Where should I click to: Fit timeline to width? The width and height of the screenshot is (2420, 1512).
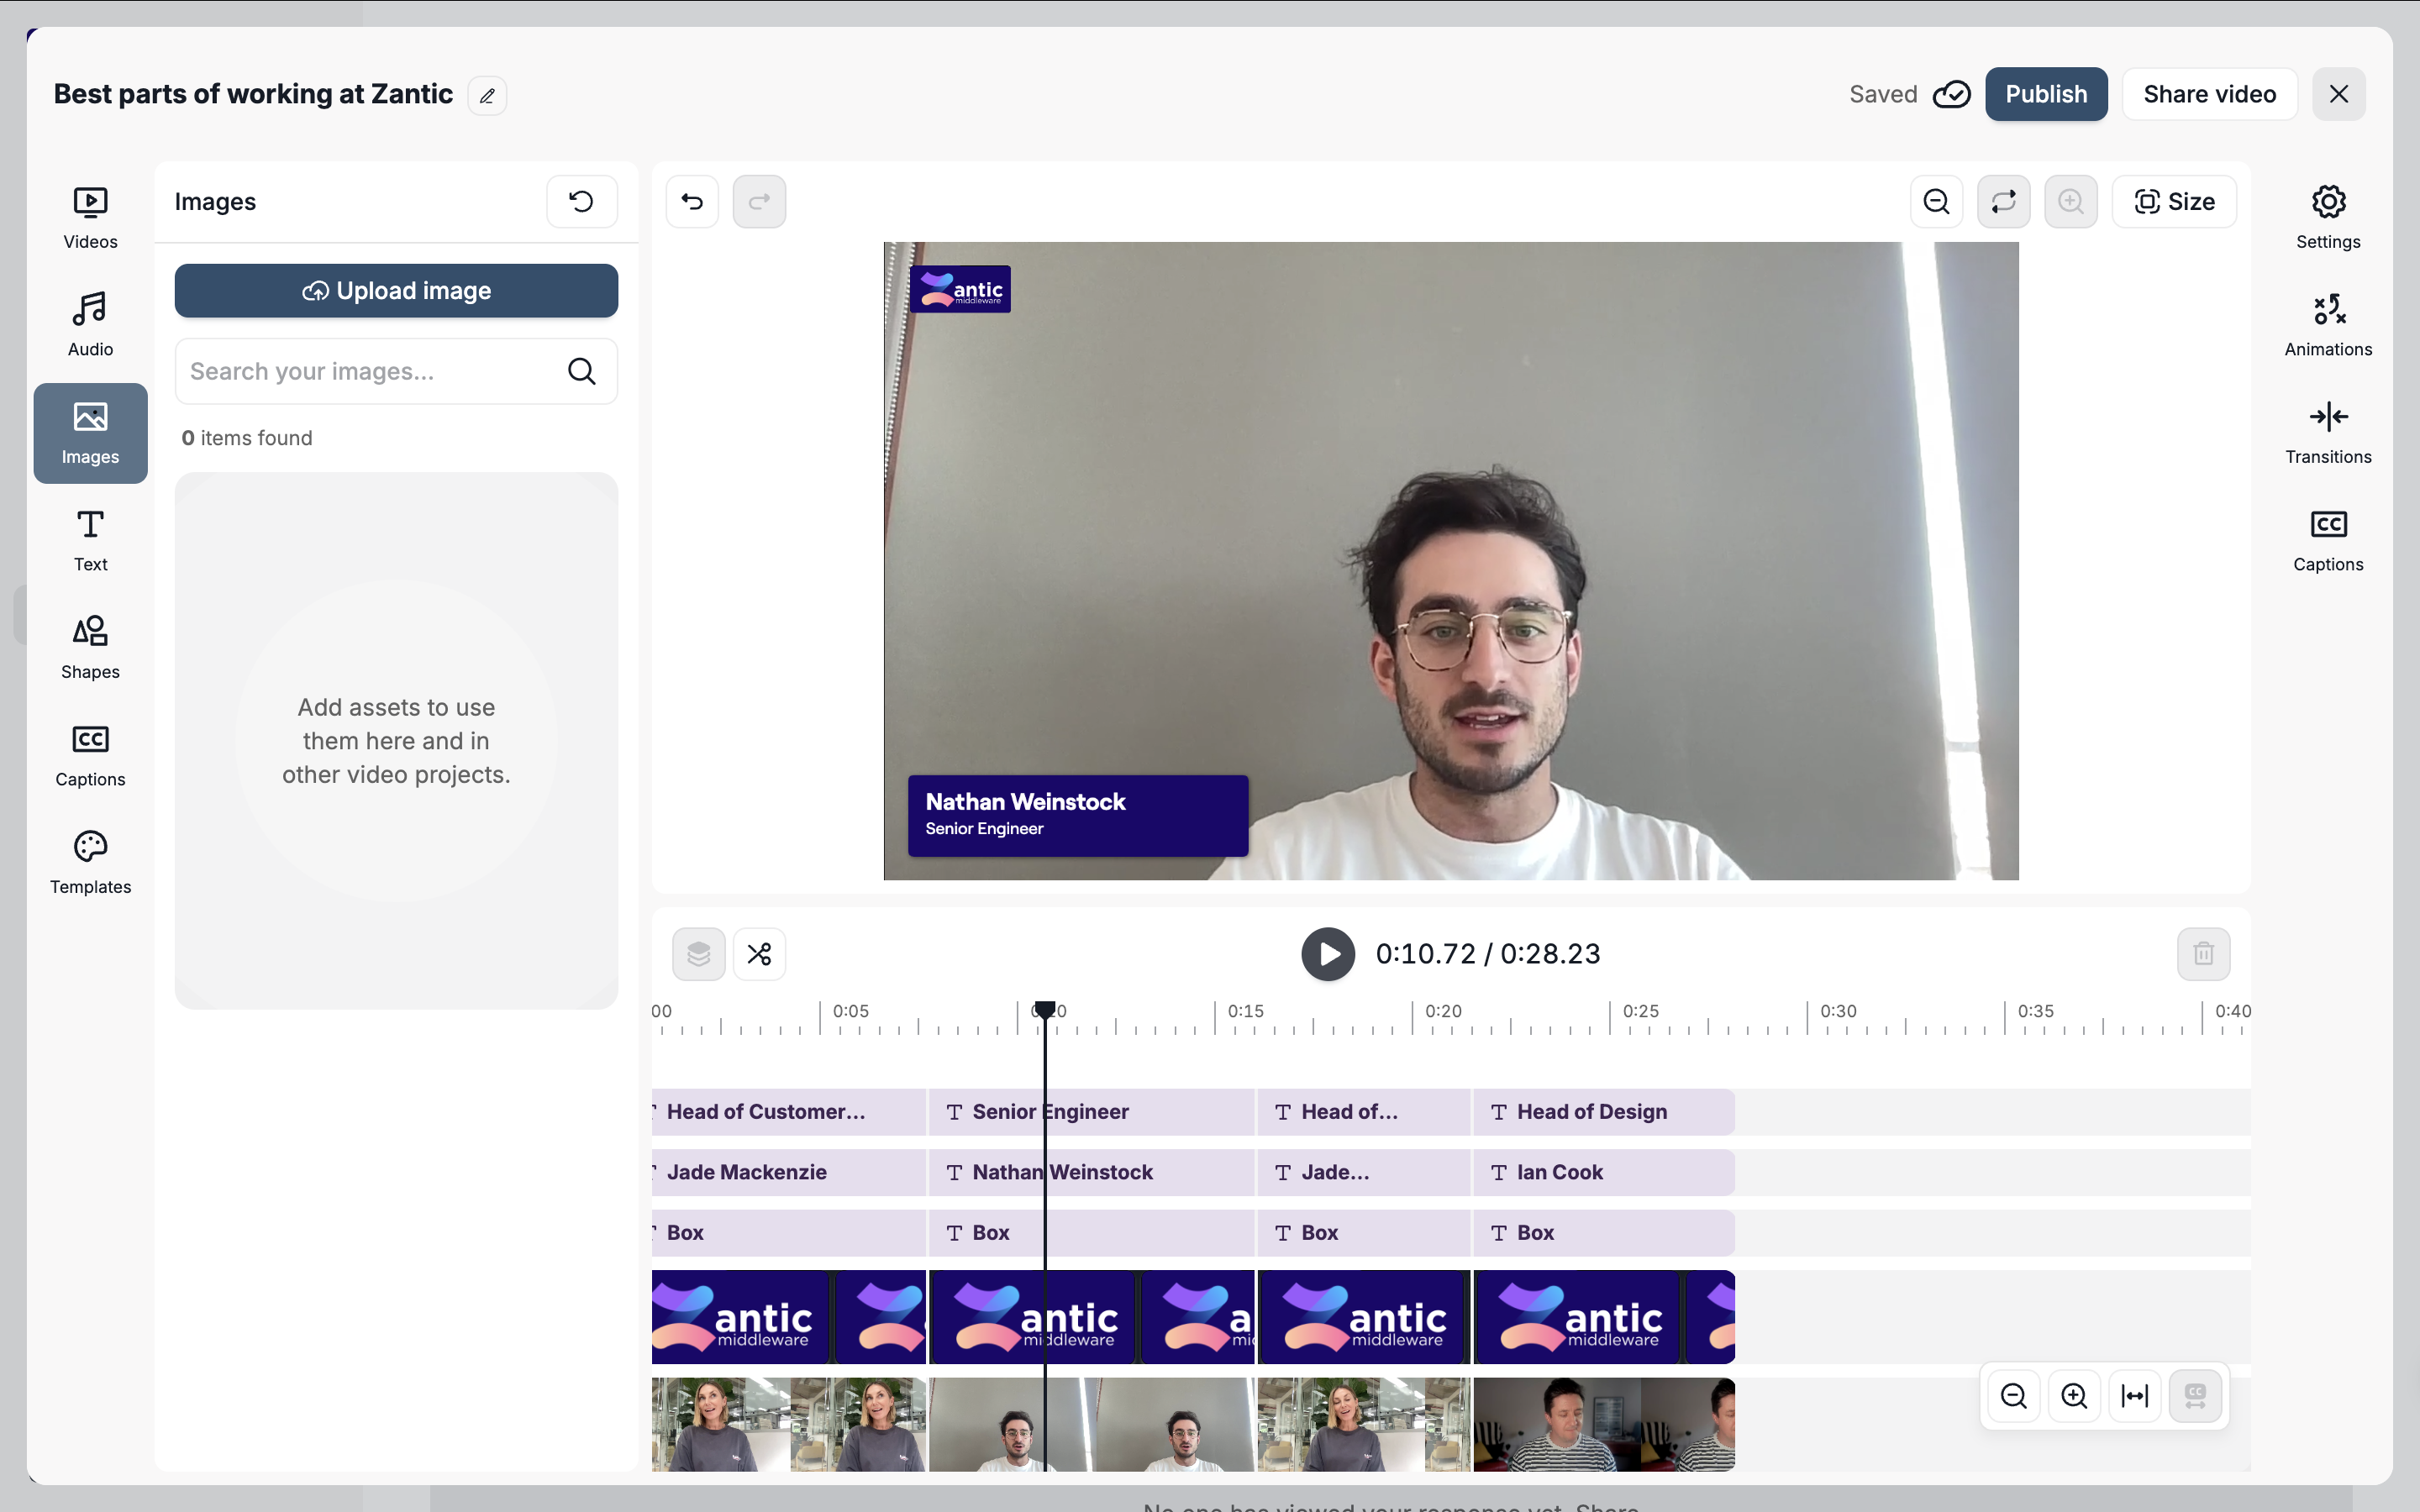[2134, 1395]
